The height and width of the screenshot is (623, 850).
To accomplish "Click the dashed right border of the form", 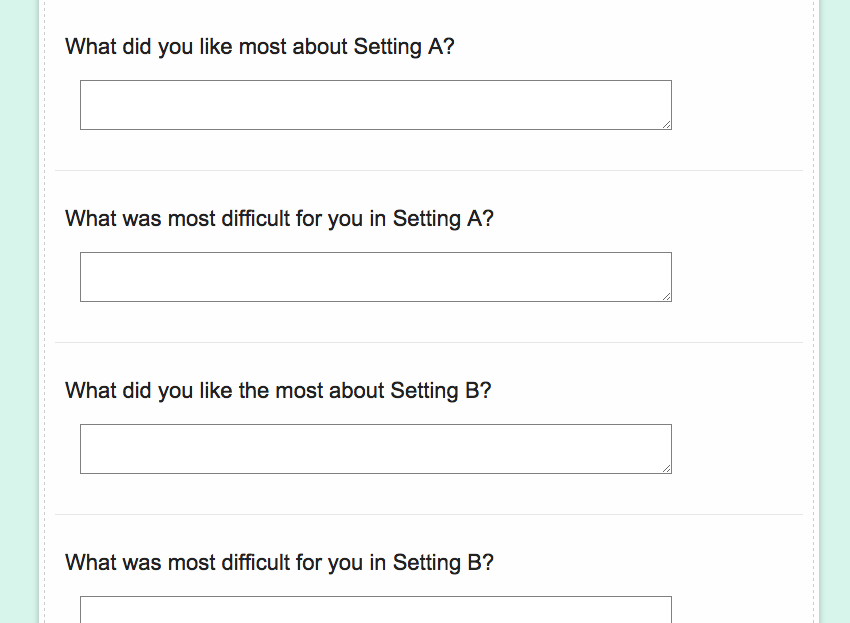I will pyautogui.click(x=814, y=300).
